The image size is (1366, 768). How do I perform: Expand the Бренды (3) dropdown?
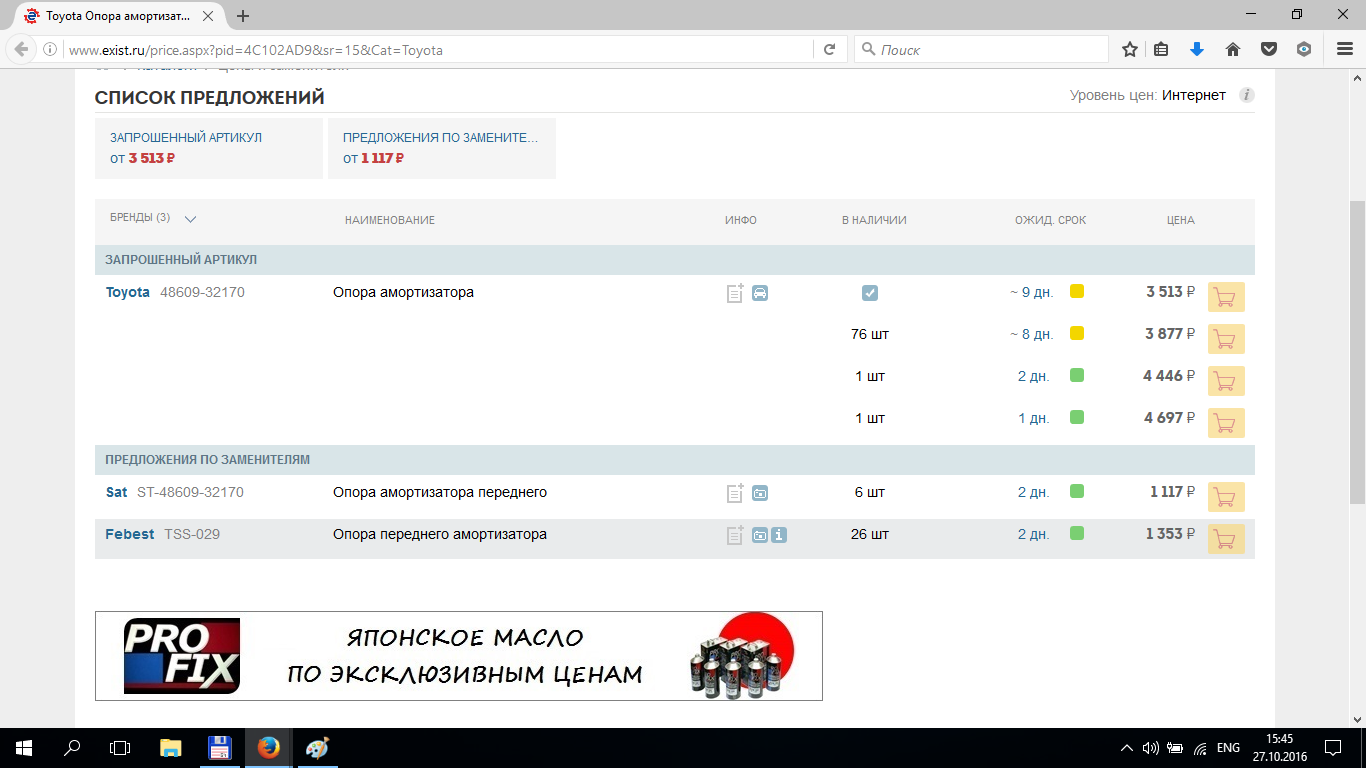click(190, 219)
